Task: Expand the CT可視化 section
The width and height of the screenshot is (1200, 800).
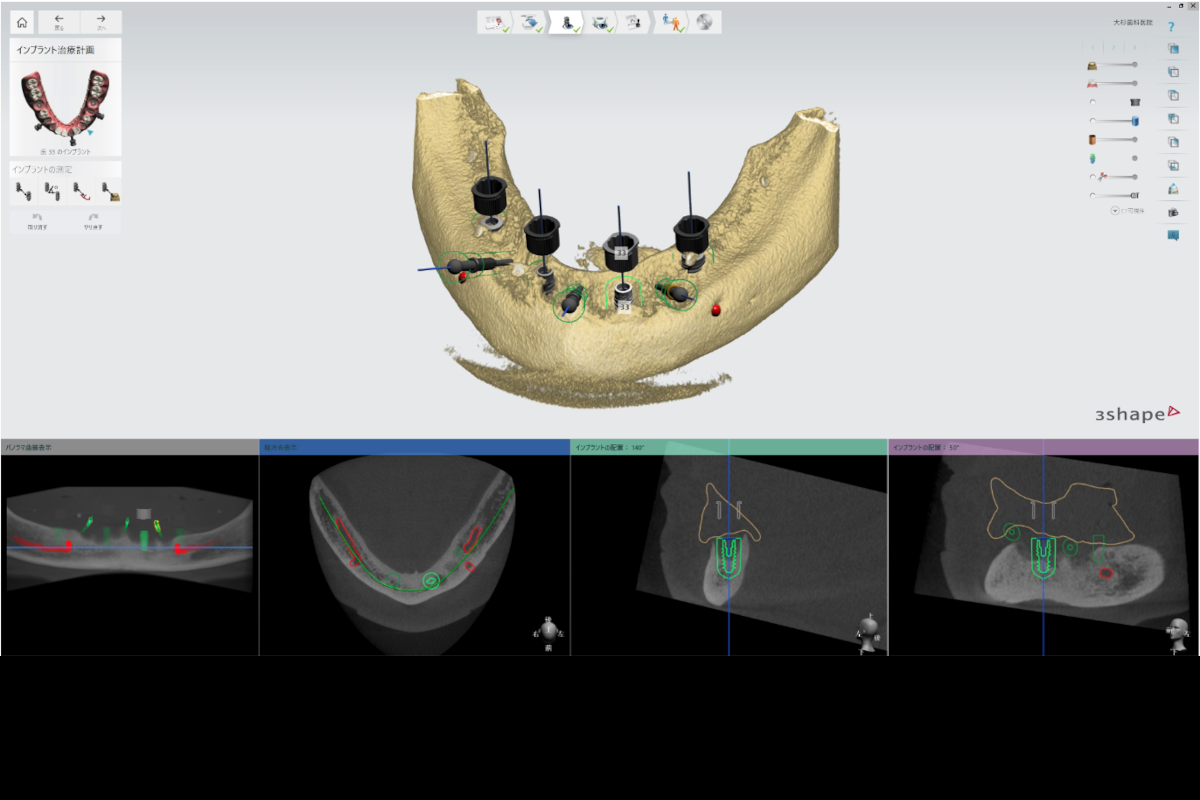Action: click(x=1115, y=210)
